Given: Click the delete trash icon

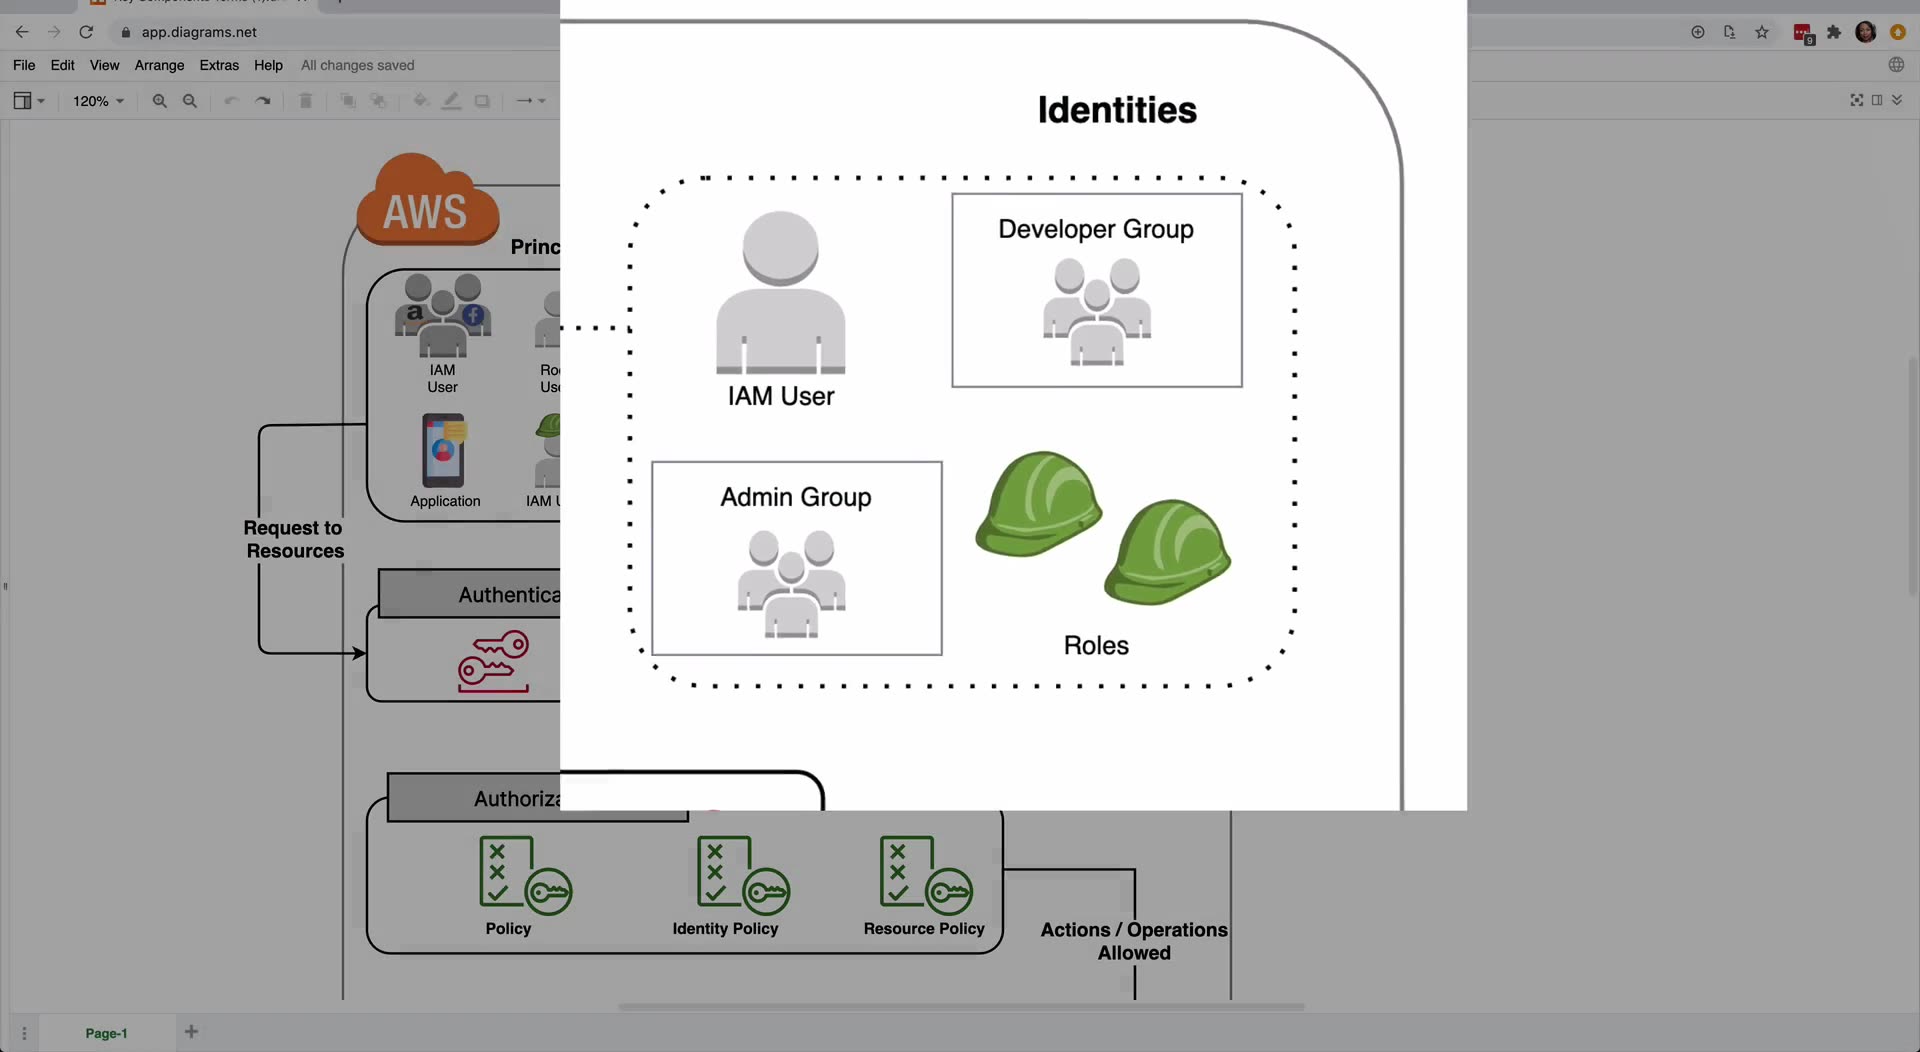Looking at the screenshot, I should (306, 101).
